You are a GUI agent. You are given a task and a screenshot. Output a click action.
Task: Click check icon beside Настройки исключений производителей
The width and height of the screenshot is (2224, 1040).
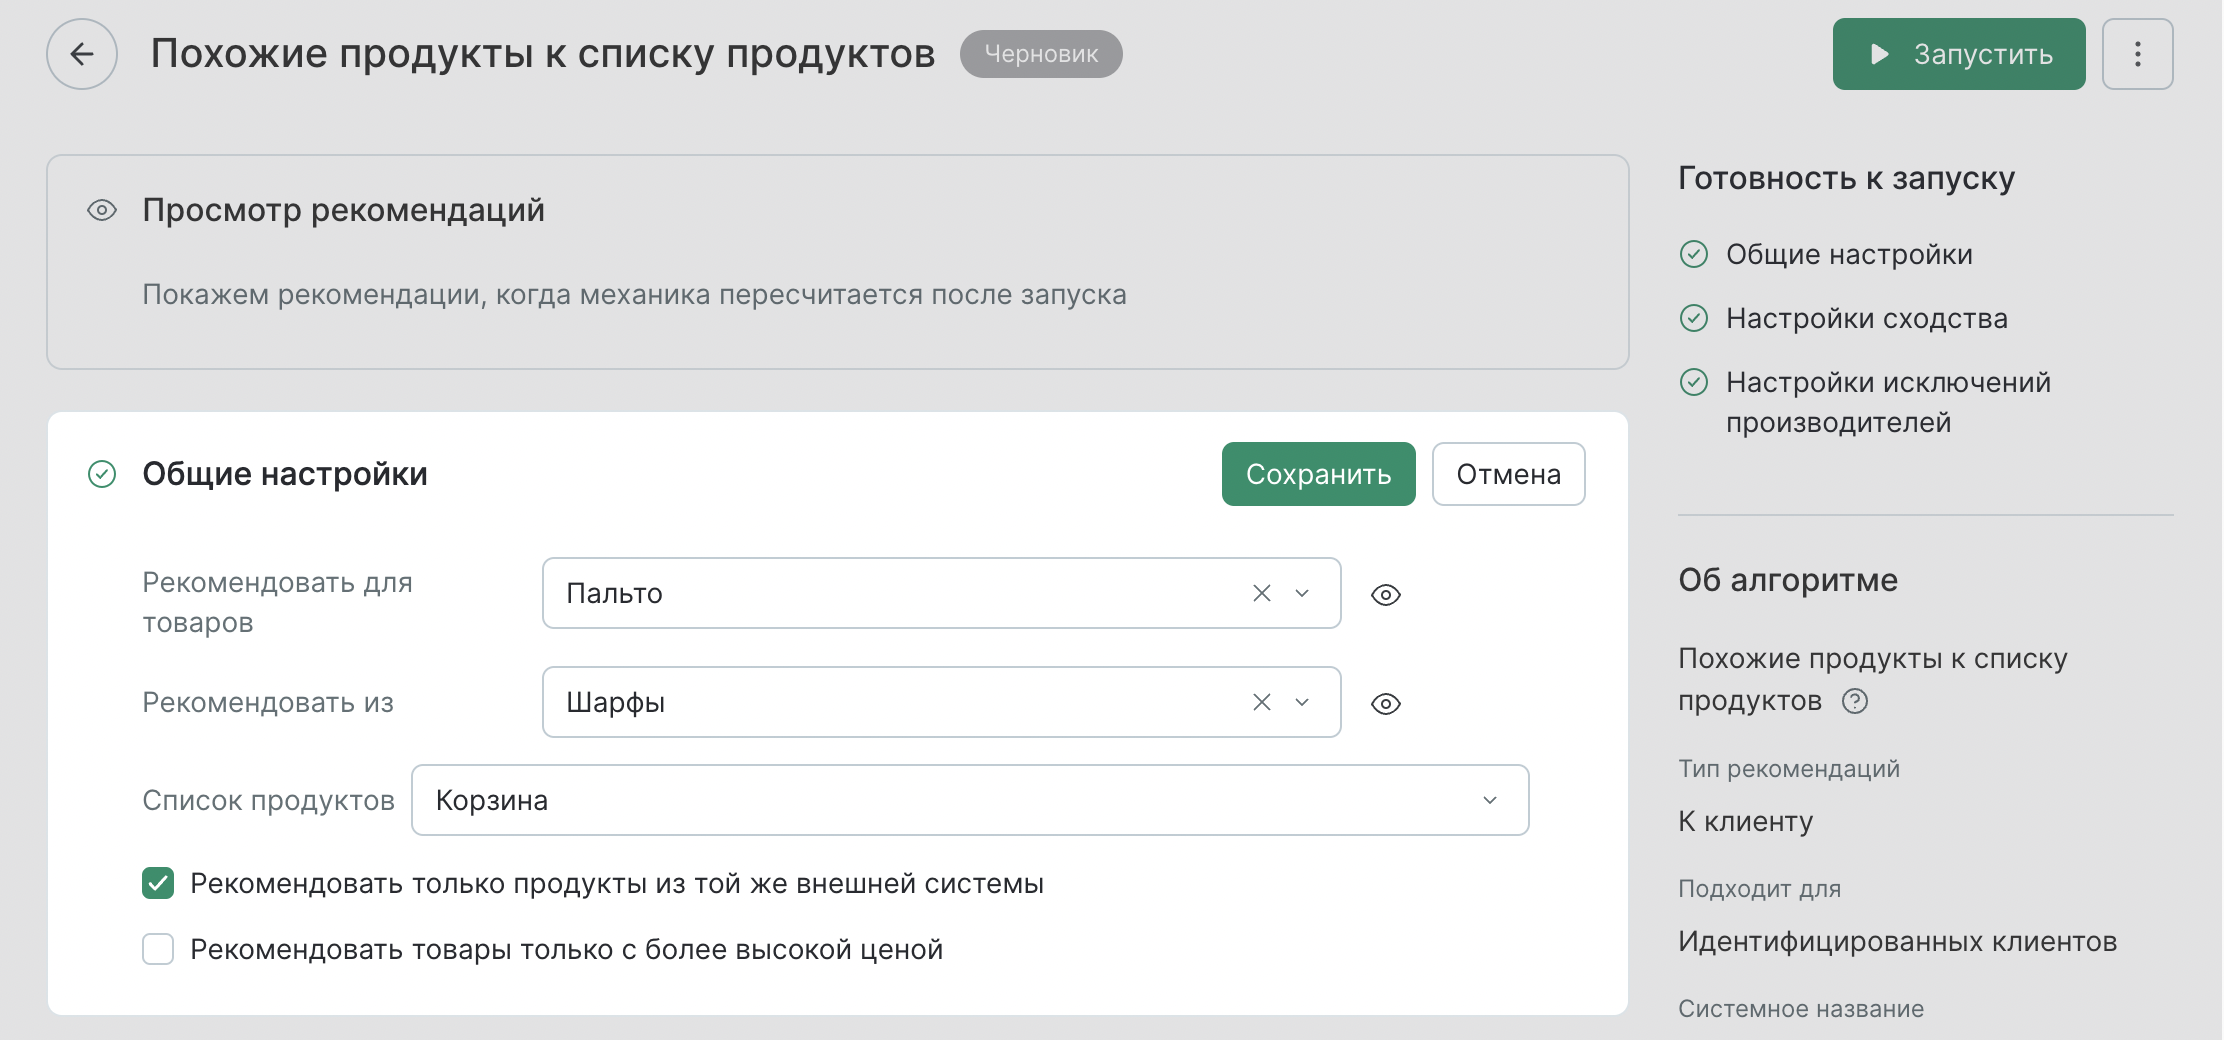pos(1694,382)
